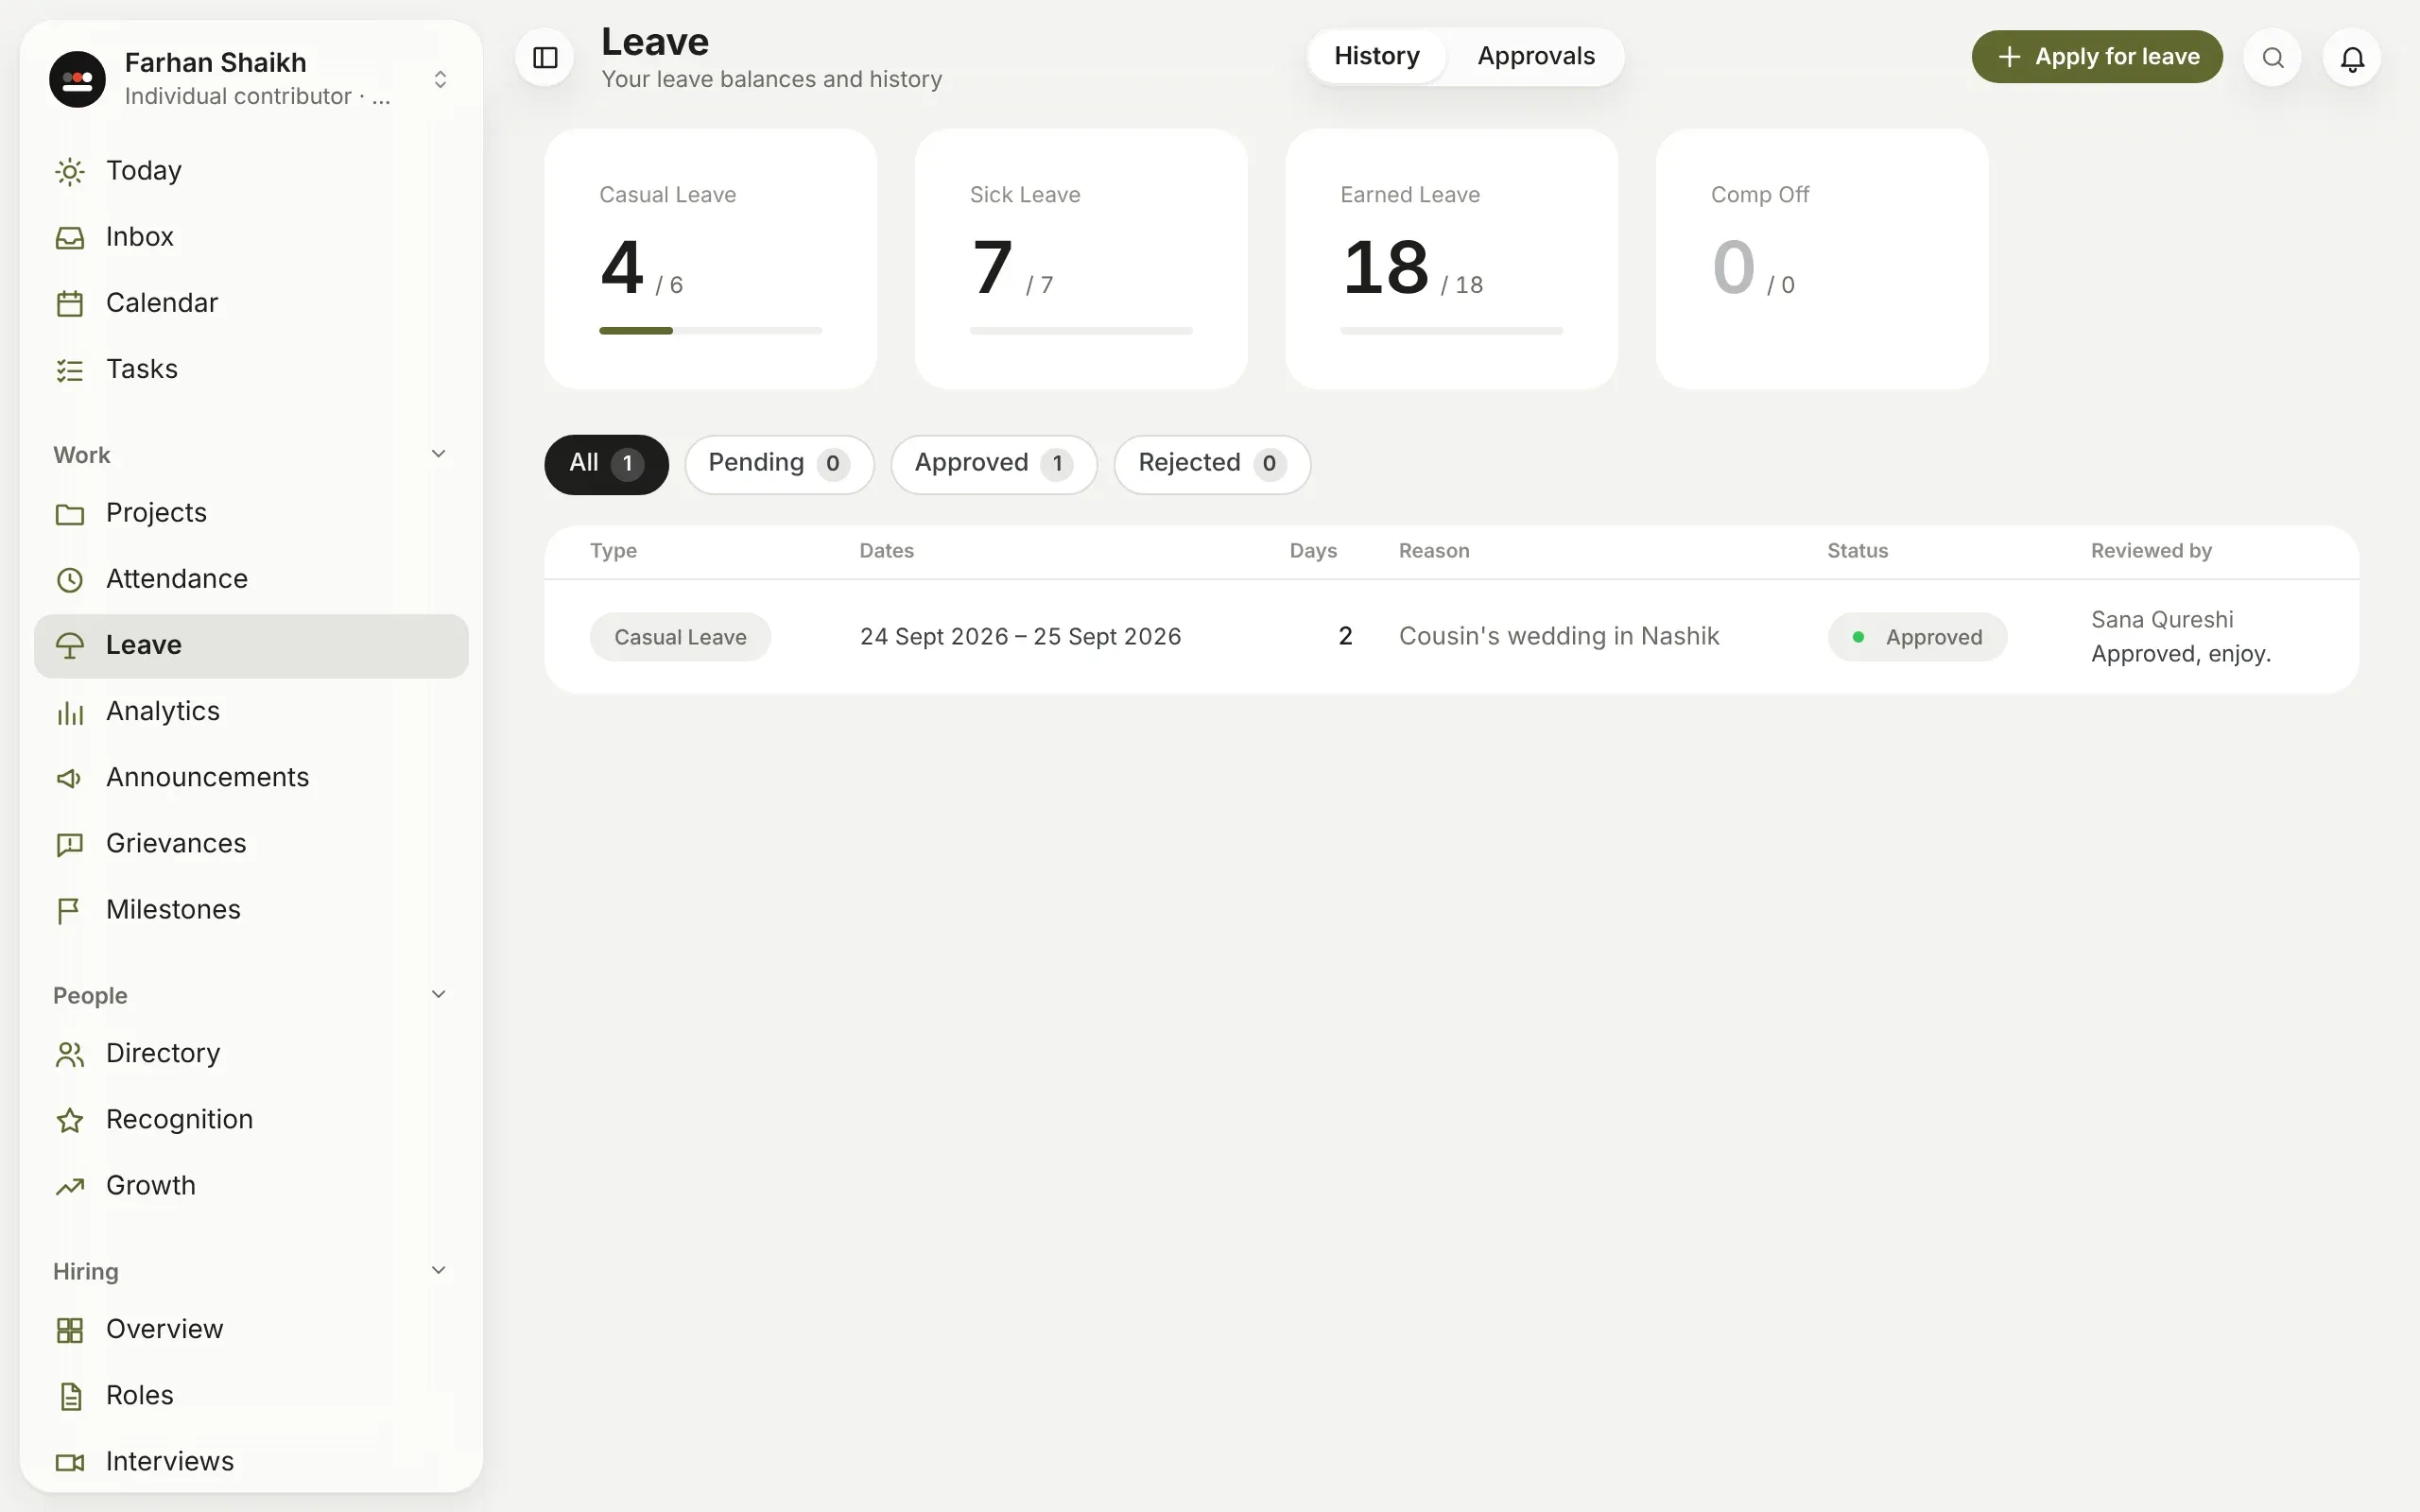Switch to the History tab
Screen dimensions: 2420x1512
[x=1377, y=56]
